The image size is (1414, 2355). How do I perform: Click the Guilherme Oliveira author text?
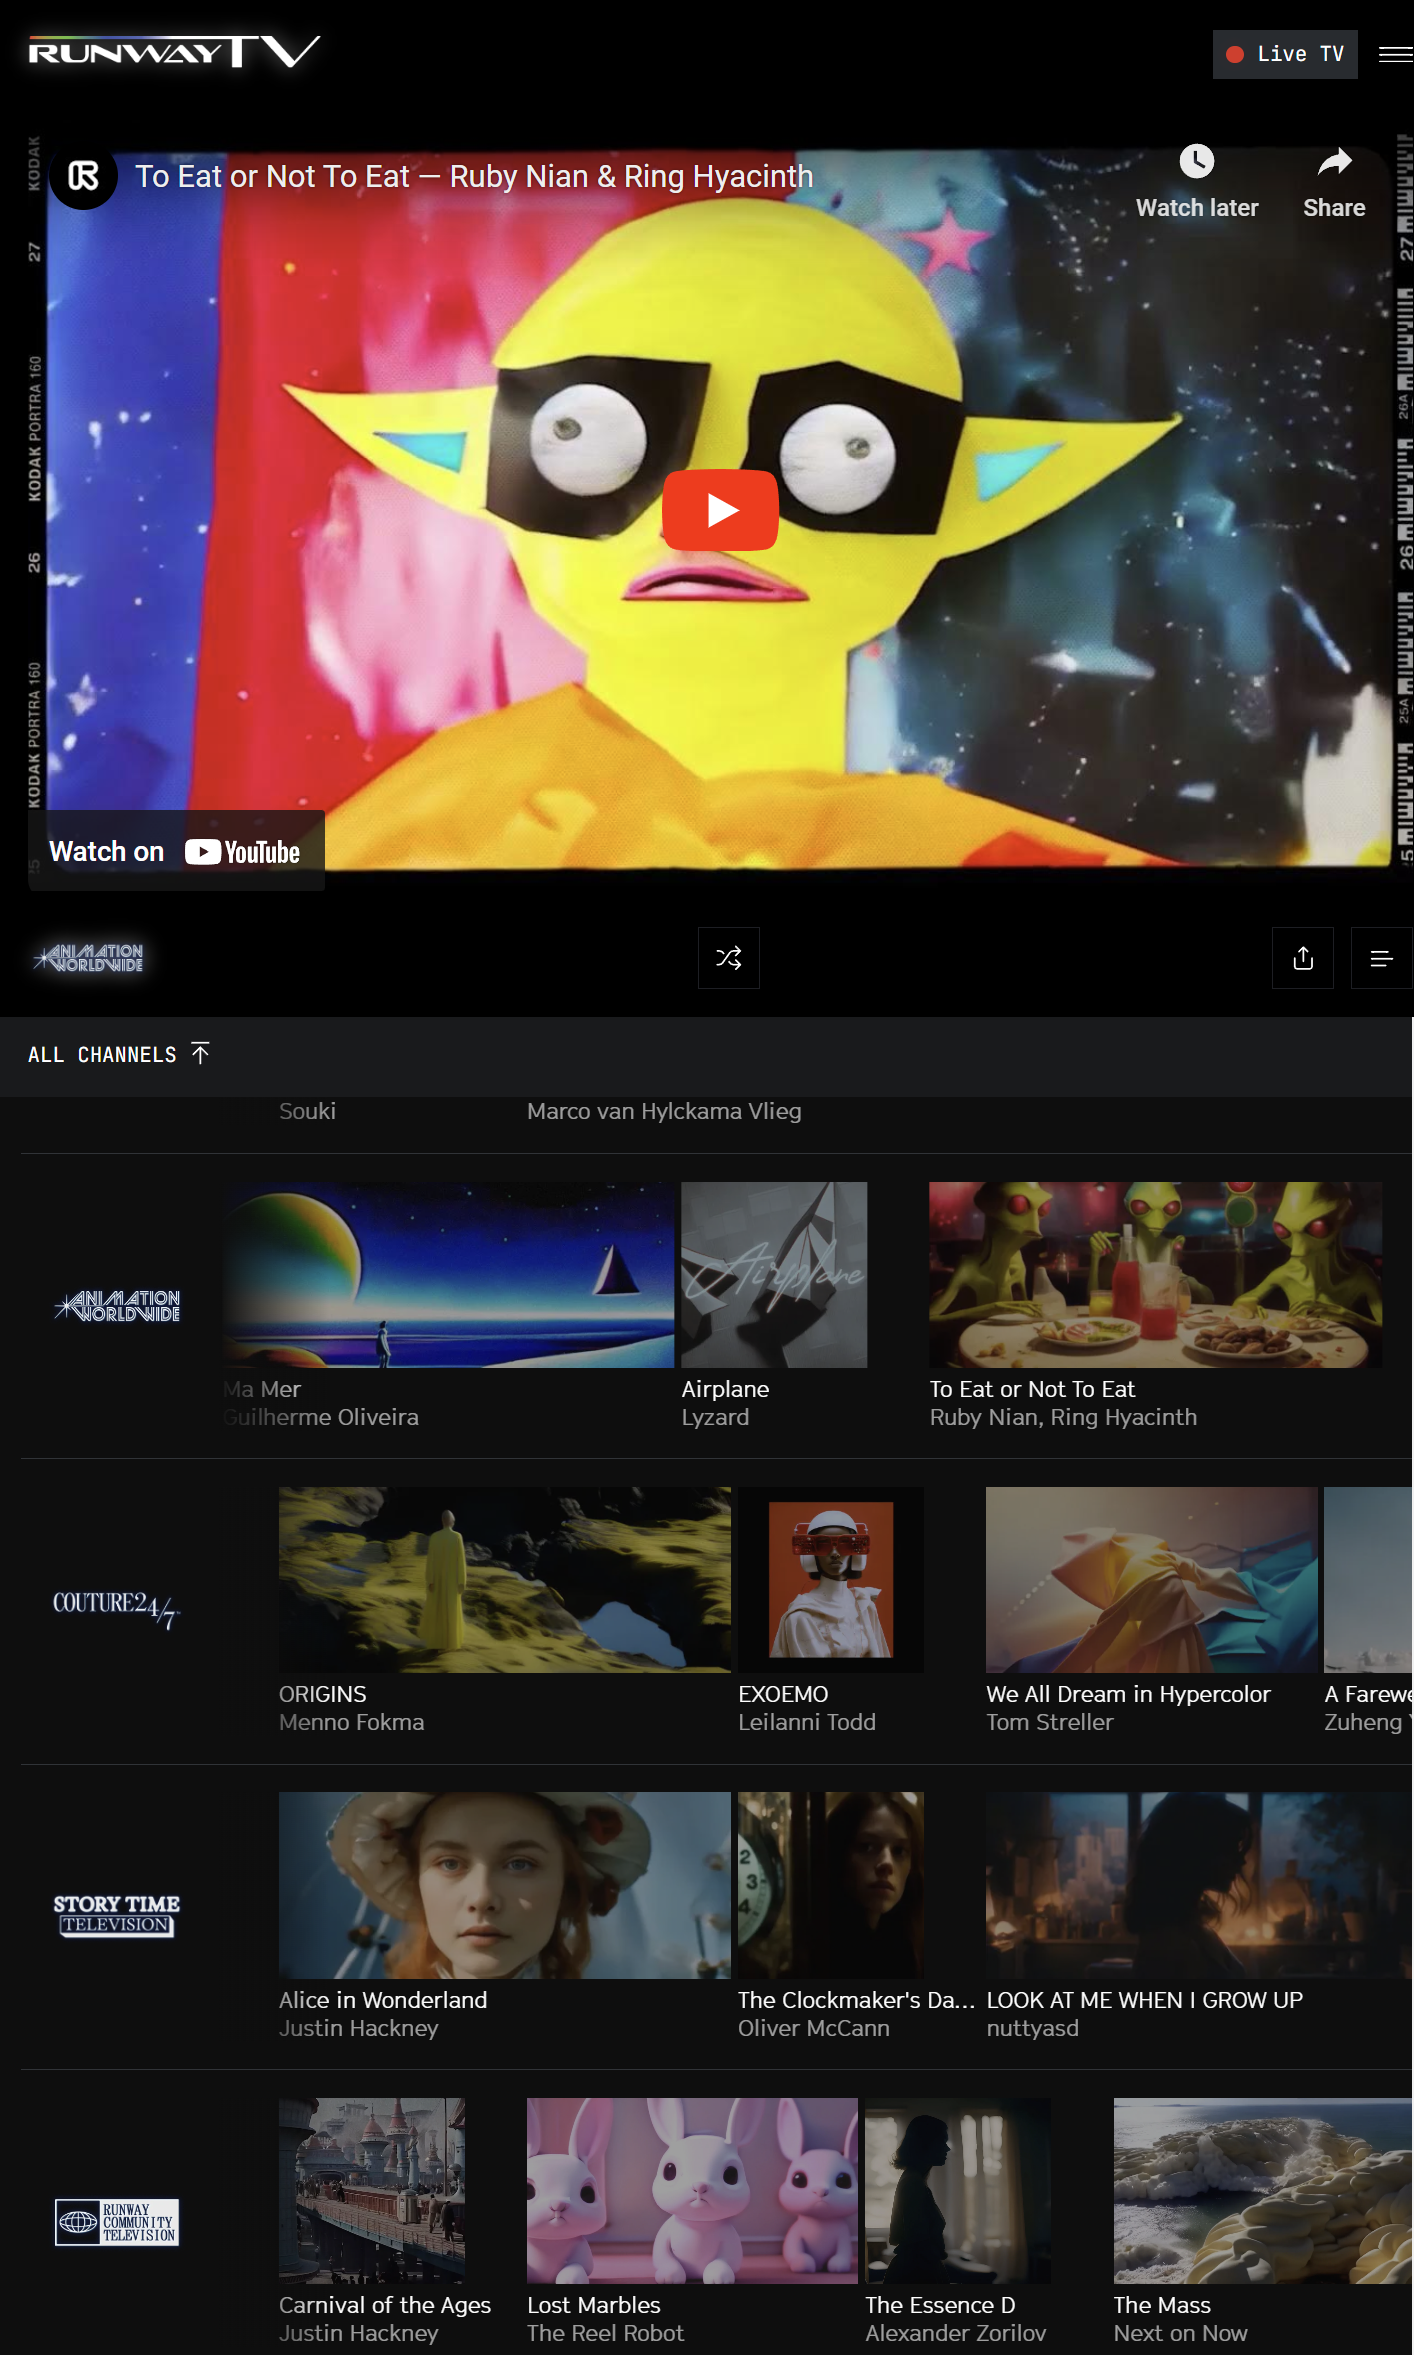321,1417
